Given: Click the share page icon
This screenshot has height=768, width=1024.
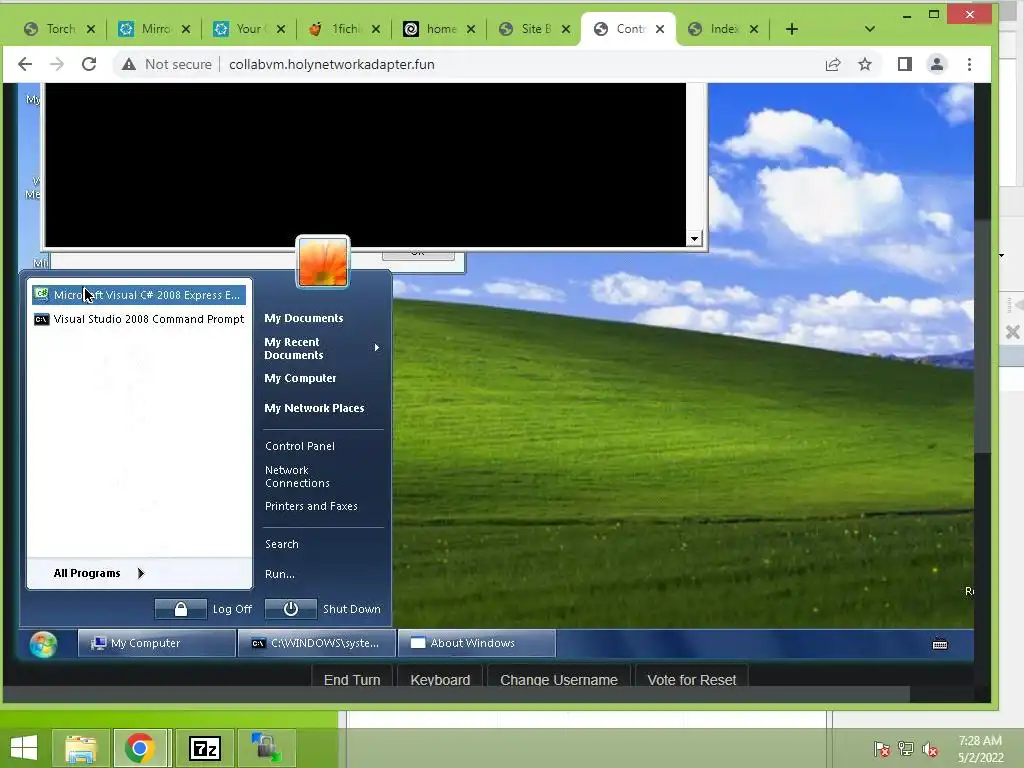Looking at the screenshot, I should point(833,64).
